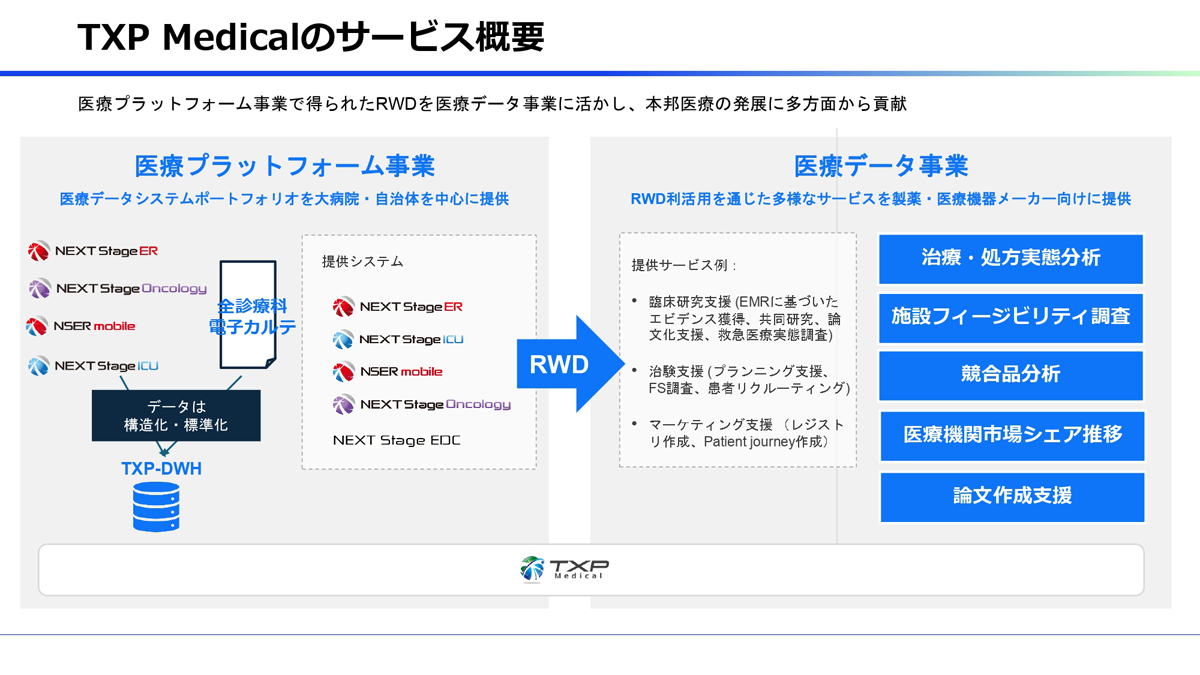Viewport: 1200px width, 675px height.
Task: Click the slide title TXP Medicalのサービス概要
Action: (x=311, y=37)
